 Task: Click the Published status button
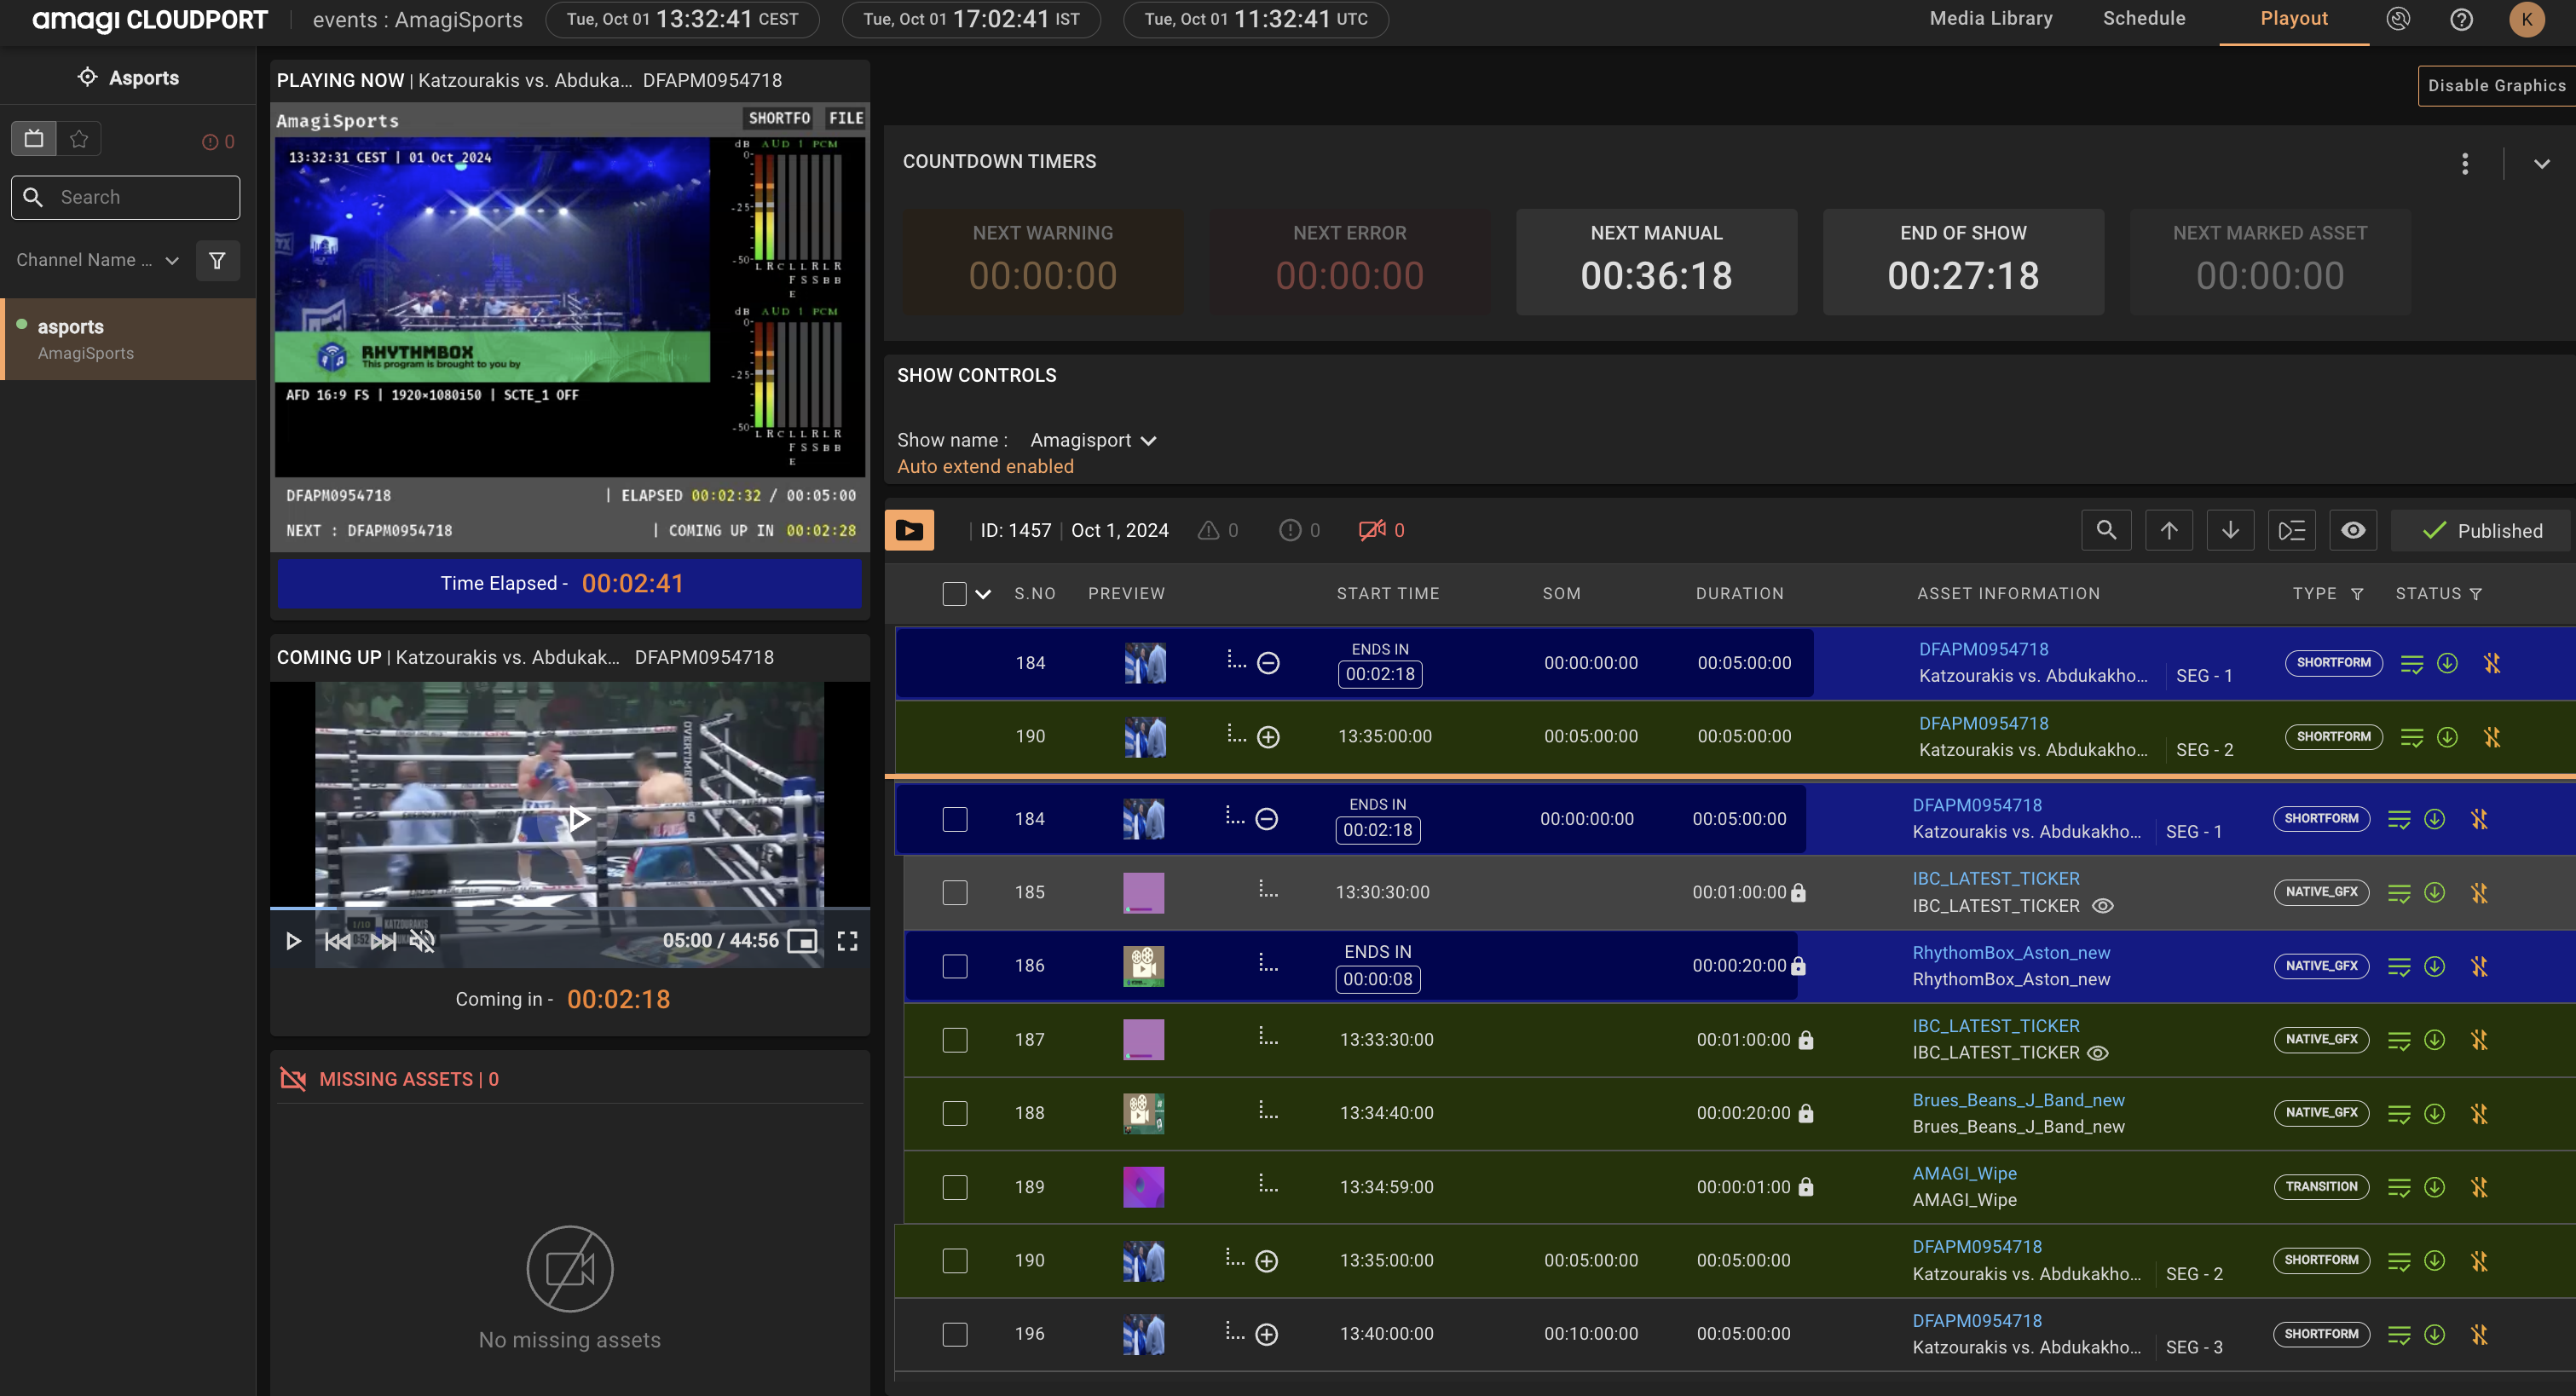pos(2481,531)
